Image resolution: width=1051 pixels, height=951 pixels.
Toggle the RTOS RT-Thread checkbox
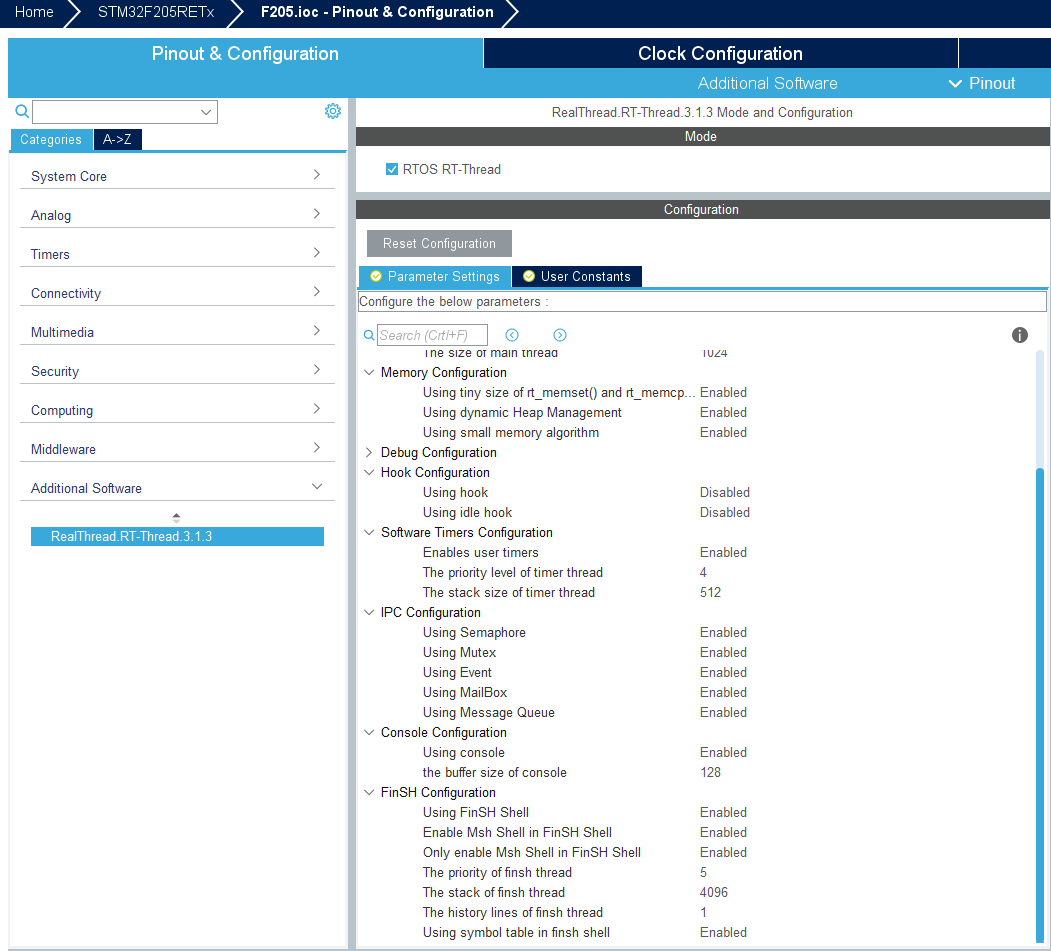[392, 170]
